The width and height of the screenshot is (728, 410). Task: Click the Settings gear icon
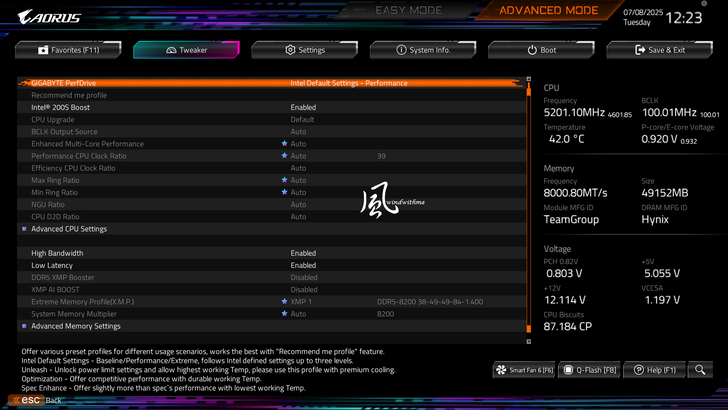click(290, 50)
